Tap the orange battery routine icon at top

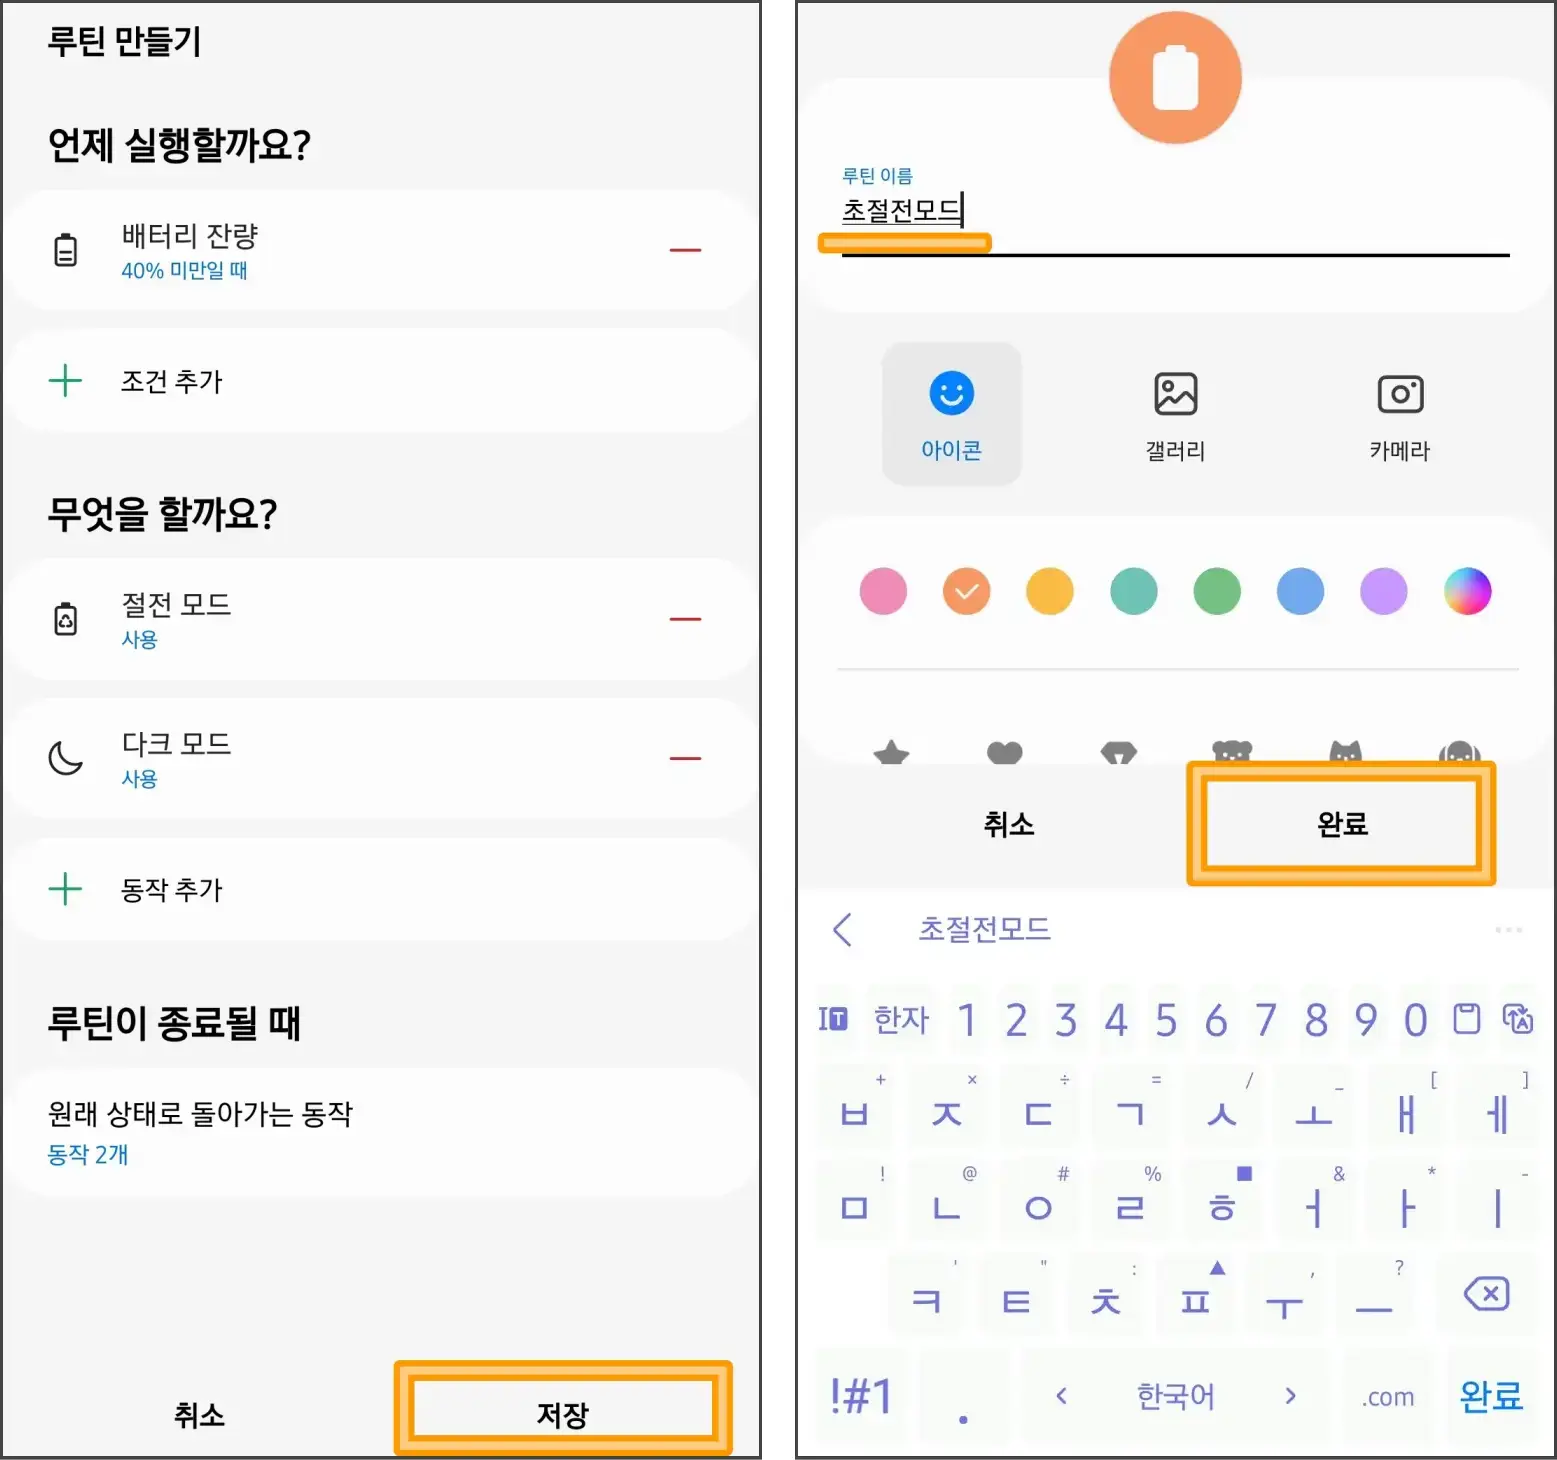(x=1175, y=77)
